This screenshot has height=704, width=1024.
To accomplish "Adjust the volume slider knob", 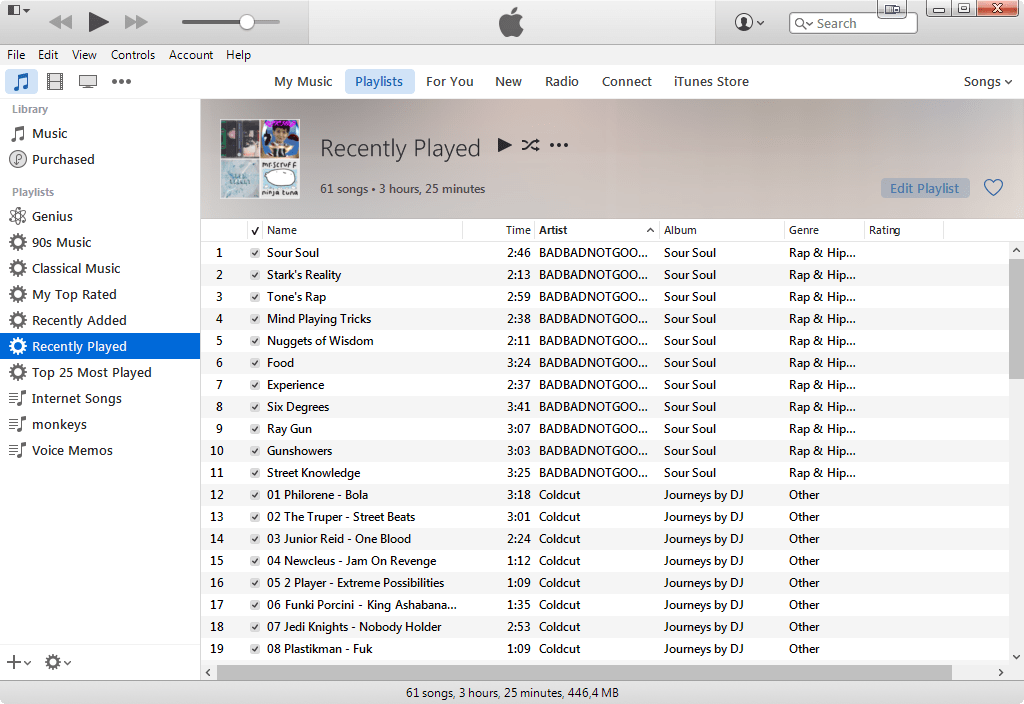I will [x=247, y=22].
